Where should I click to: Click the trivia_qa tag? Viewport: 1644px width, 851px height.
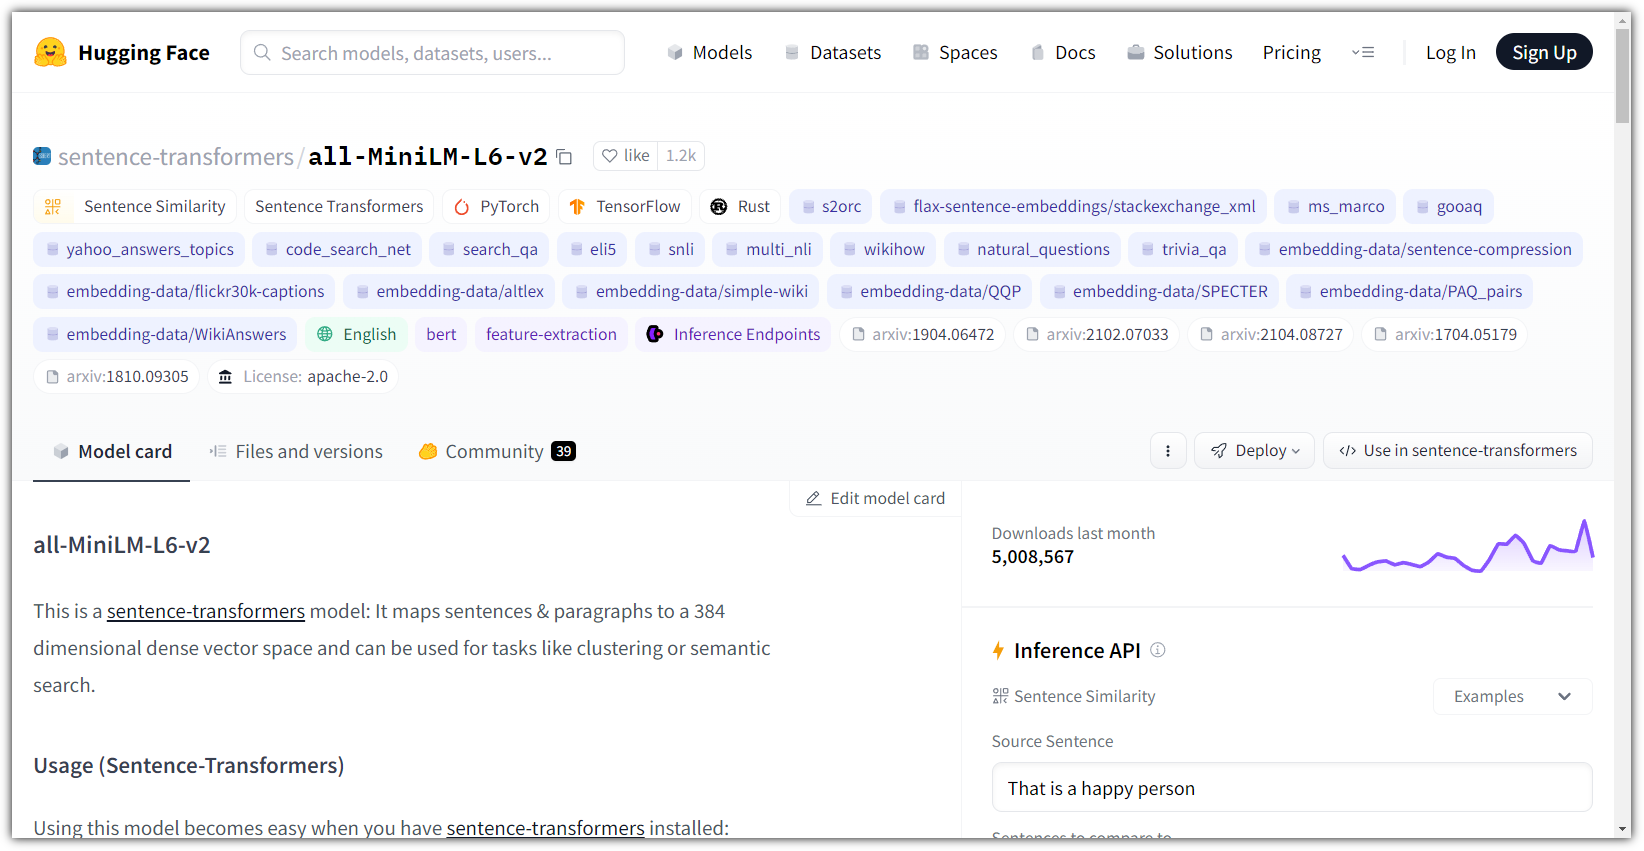click(x=1183, y=249)
